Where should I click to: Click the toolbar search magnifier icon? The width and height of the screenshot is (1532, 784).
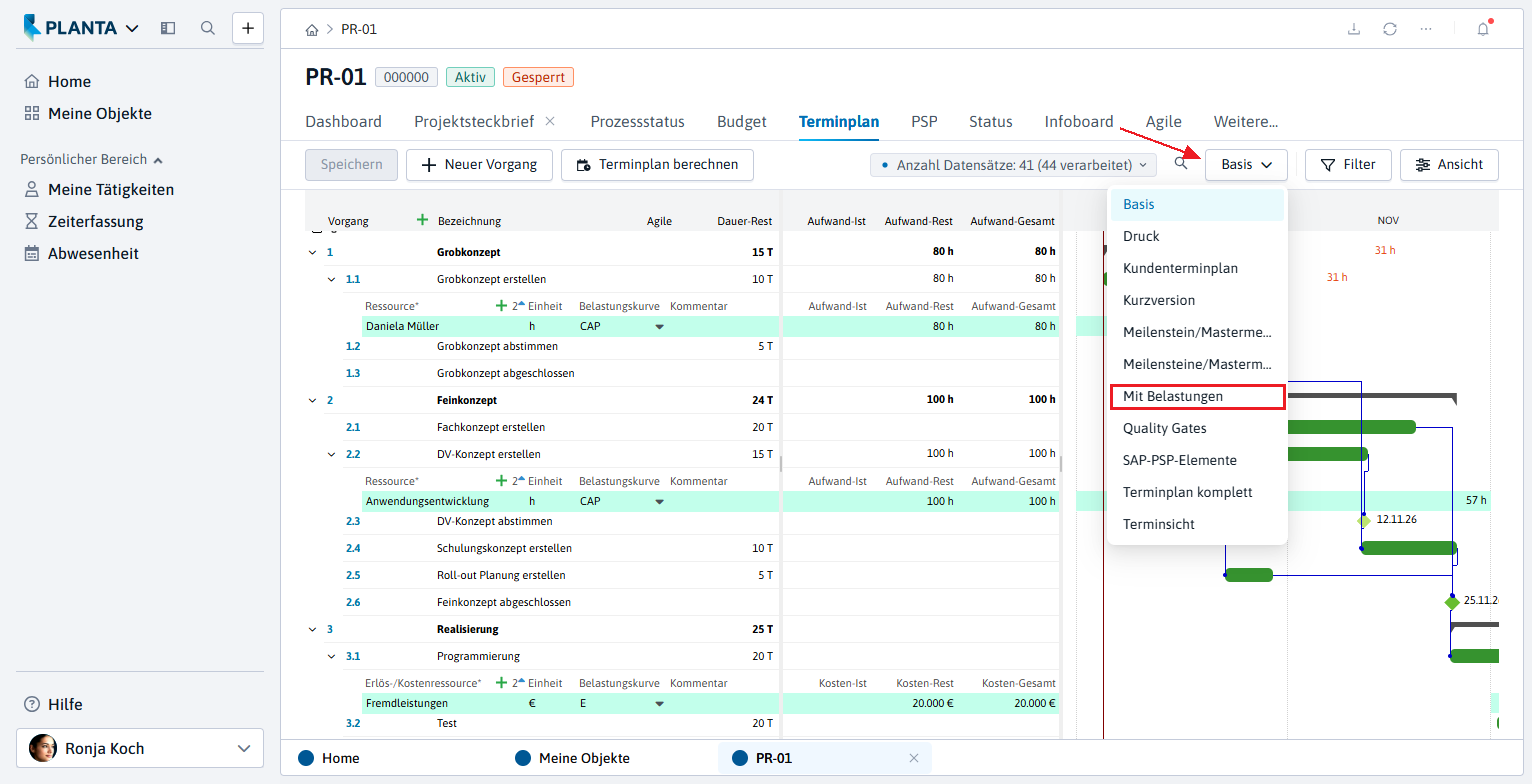[x=1181, y=163]
